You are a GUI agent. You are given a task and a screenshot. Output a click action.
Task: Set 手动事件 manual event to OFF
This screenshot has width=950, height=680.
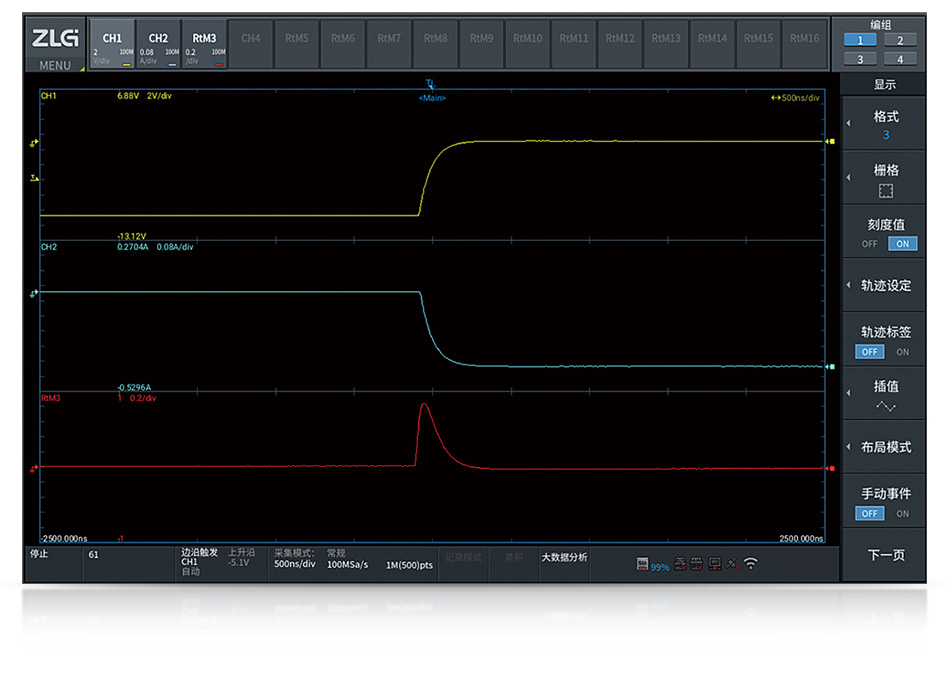[869, 513]
